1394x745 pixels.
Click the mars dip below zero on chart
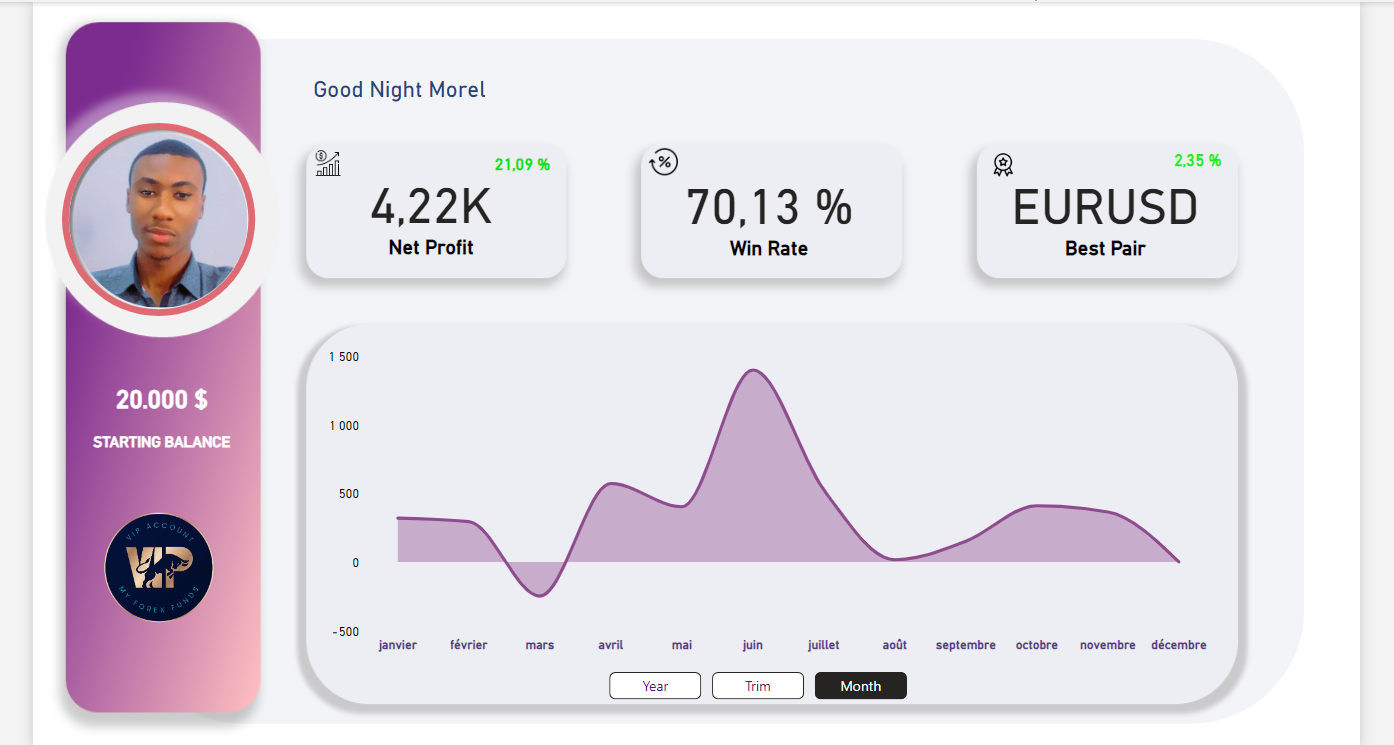tap(539, 594)
